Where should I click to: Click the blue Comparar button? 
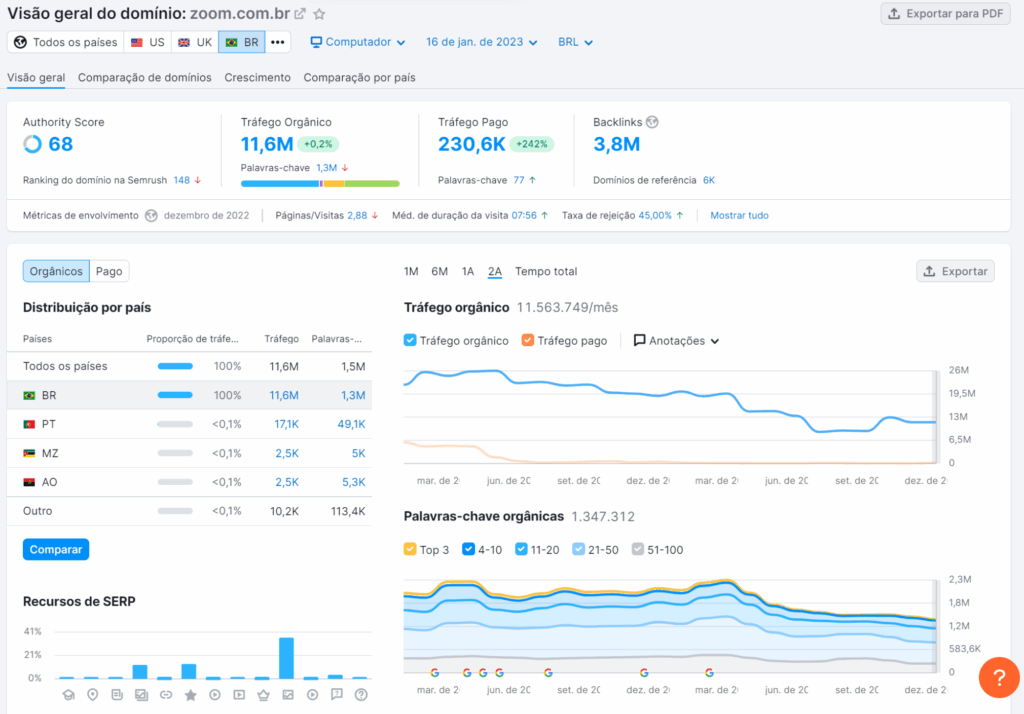click(x=56, y=549)
